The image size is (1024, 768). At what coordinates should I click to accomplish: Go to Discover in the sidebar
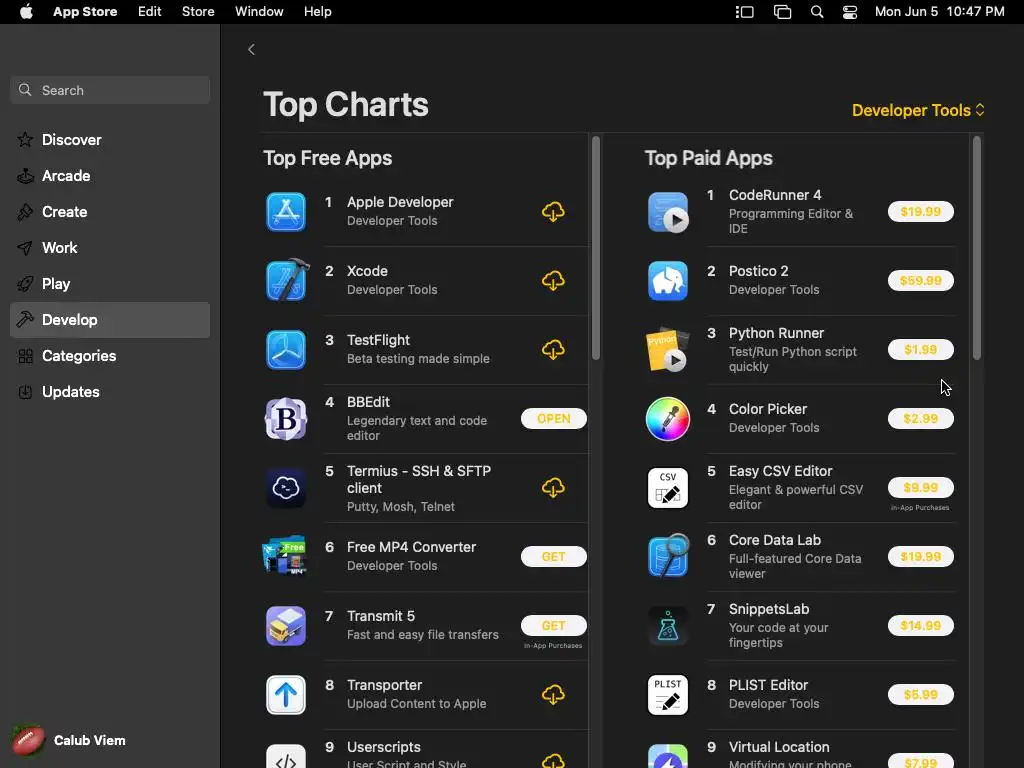pos(110,140)
